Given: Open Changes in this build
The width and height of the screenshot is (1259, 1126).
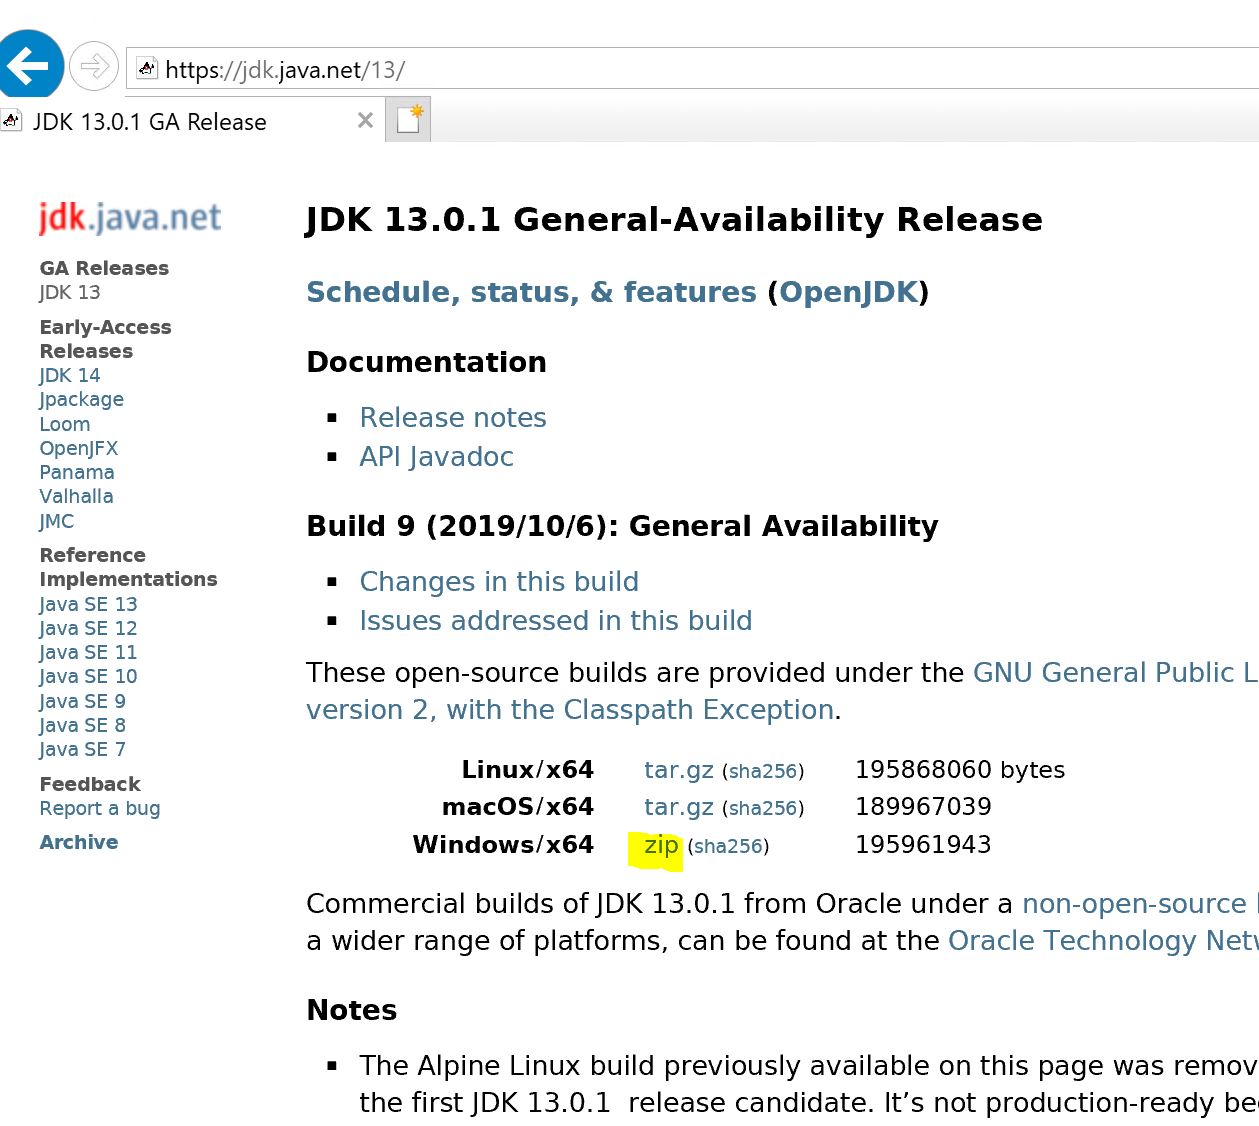Looking at the screenshot, I should [x=499, y=581].
